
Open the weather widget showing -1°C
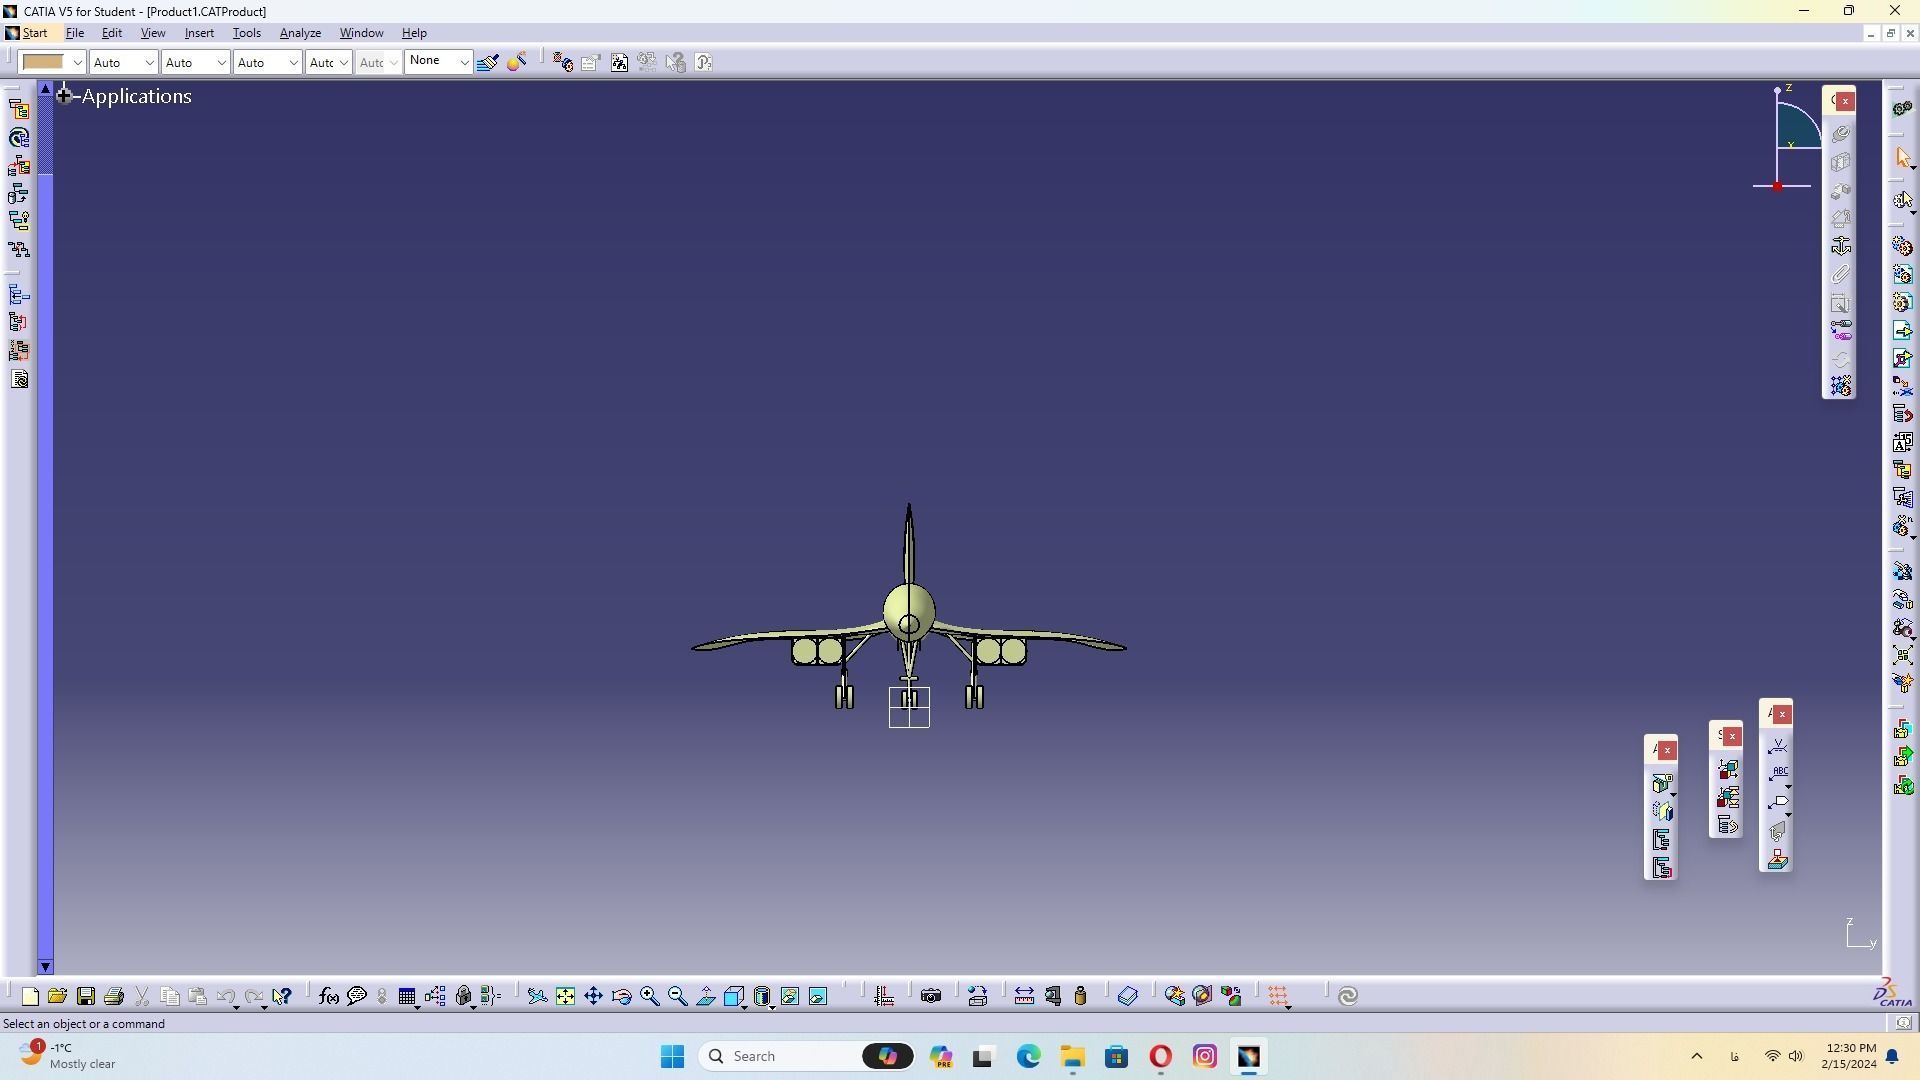point(68,1056)
